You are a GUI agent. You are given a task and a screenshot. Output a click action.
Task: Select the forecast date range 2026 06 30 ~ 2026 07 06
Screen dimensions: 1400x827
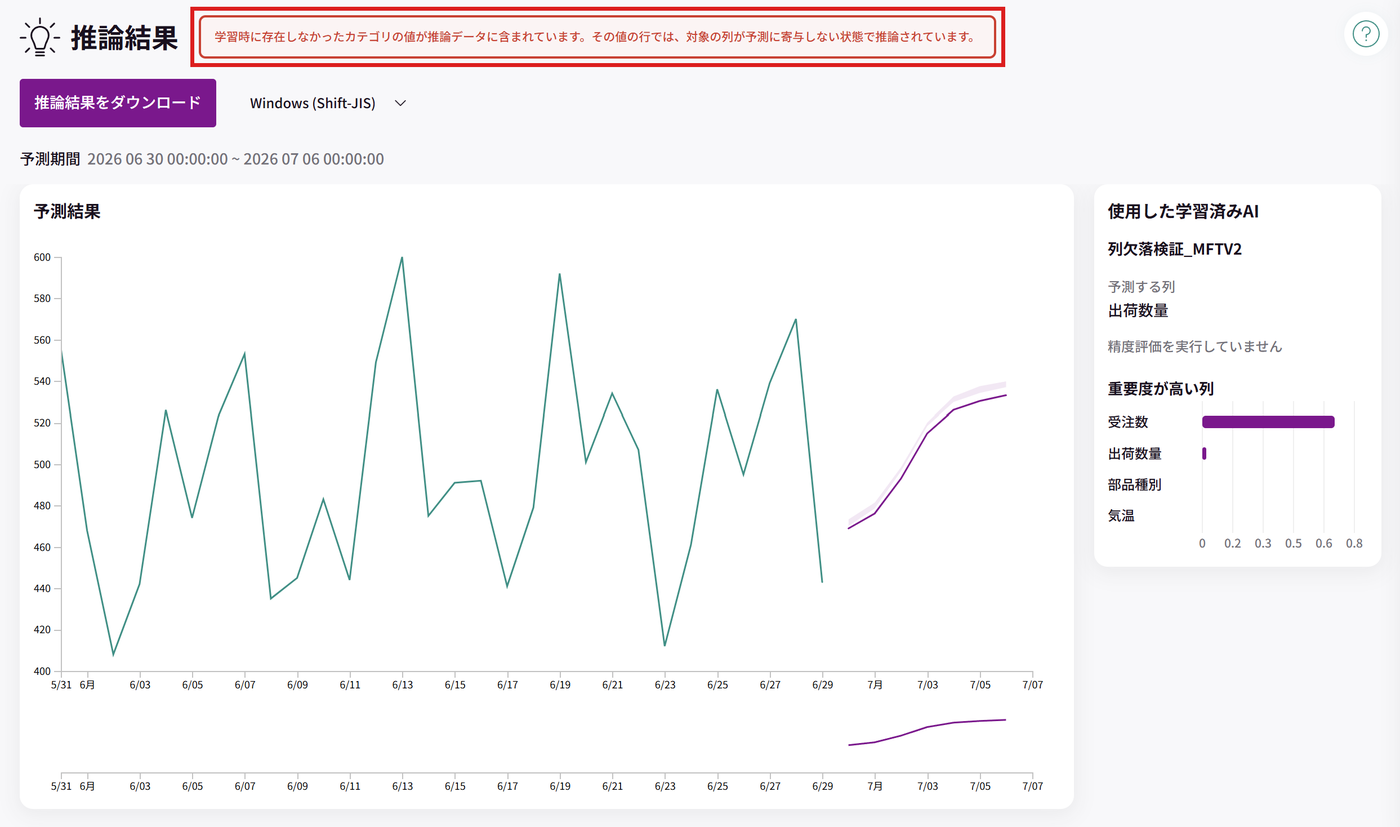pos(236,159)
